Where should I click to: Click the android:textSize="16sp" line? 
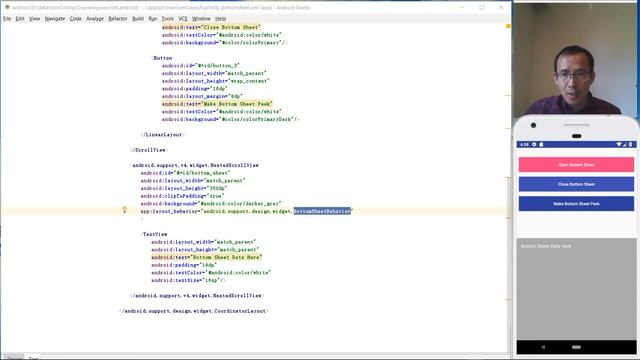(x=188, y=280)
